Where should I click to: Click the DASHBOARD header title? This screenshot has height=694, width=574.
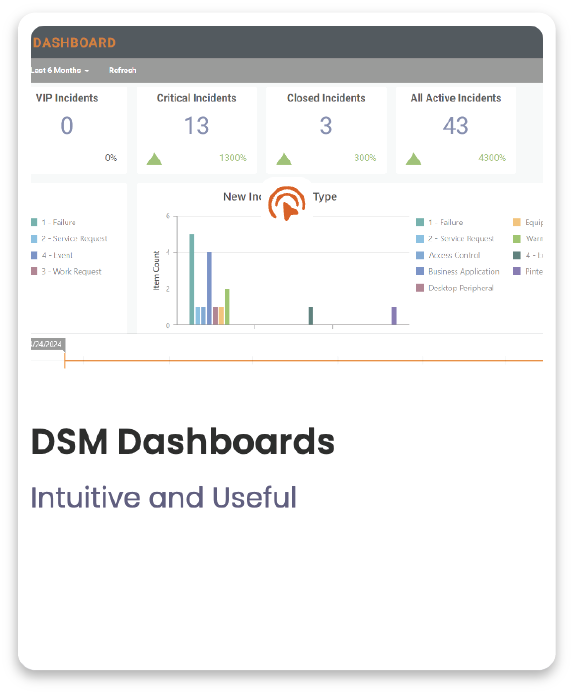point(74,42)
